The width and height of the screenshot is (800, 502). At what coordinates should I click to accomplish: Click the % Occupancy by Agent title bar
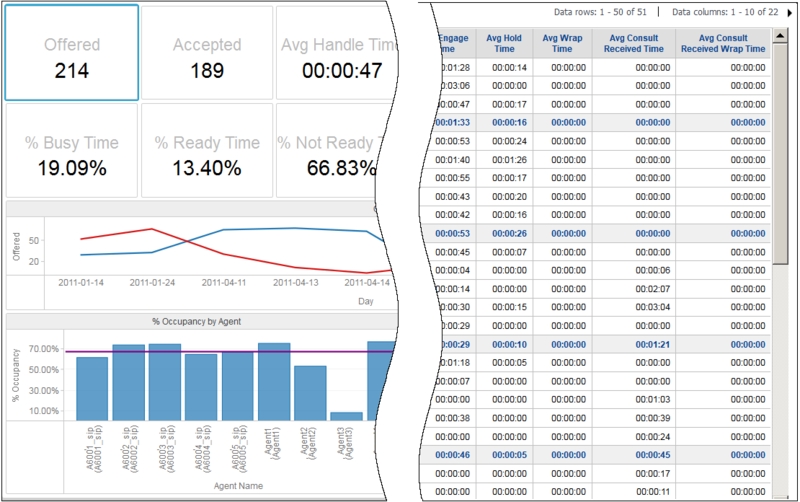(198, 322)
